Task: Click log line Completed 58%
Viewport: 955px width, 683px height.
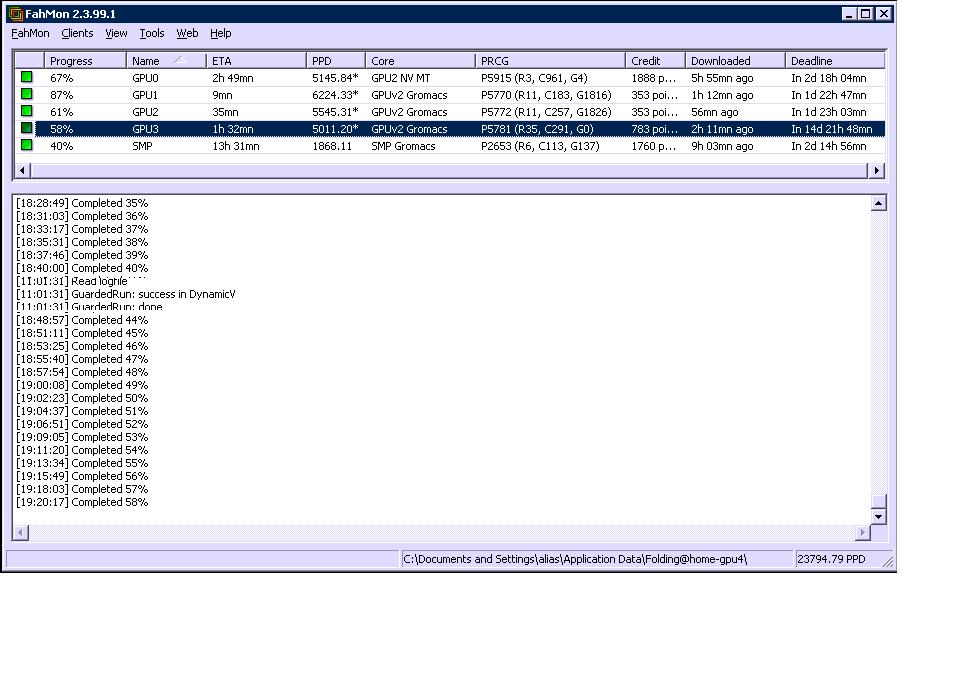Action: (x=82, y=502)
